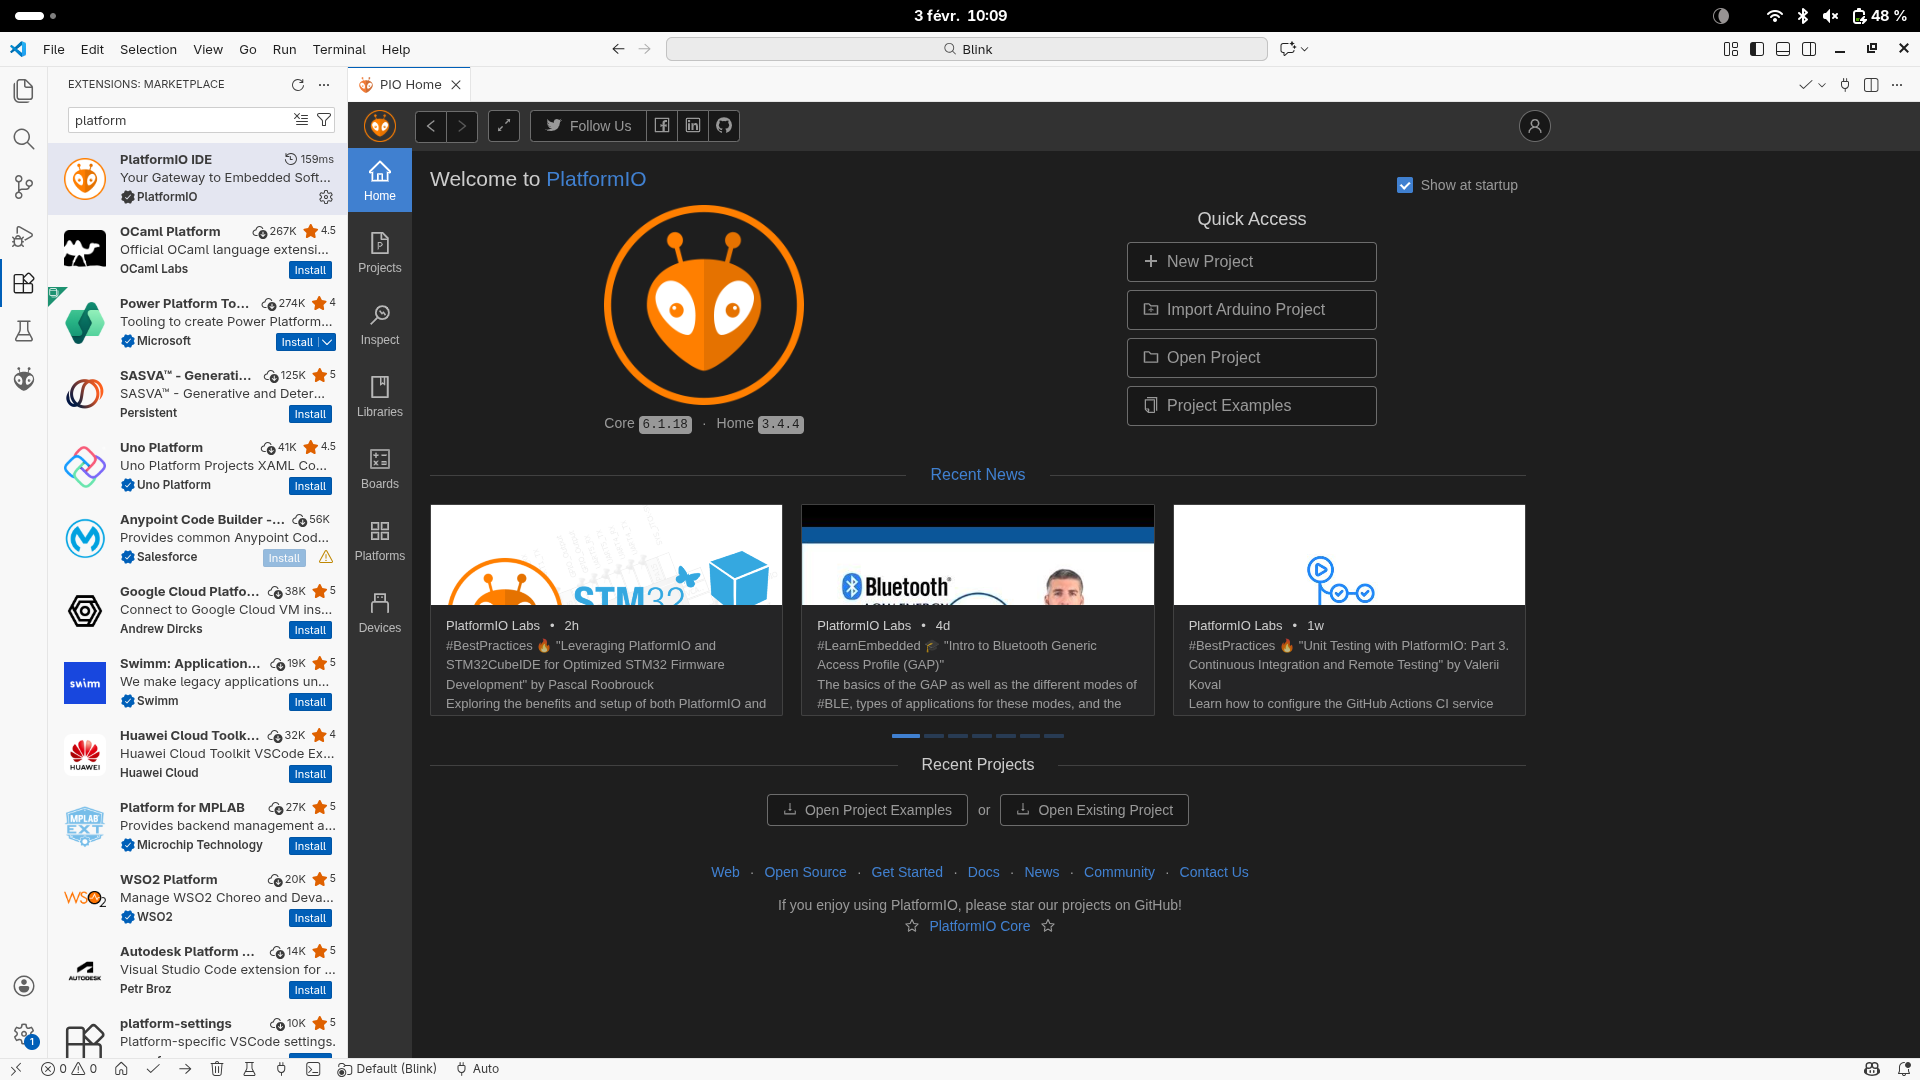Go to PlatformIO Devices page
Viewport: 1920px width, 1080px height.
pos(380,612)
